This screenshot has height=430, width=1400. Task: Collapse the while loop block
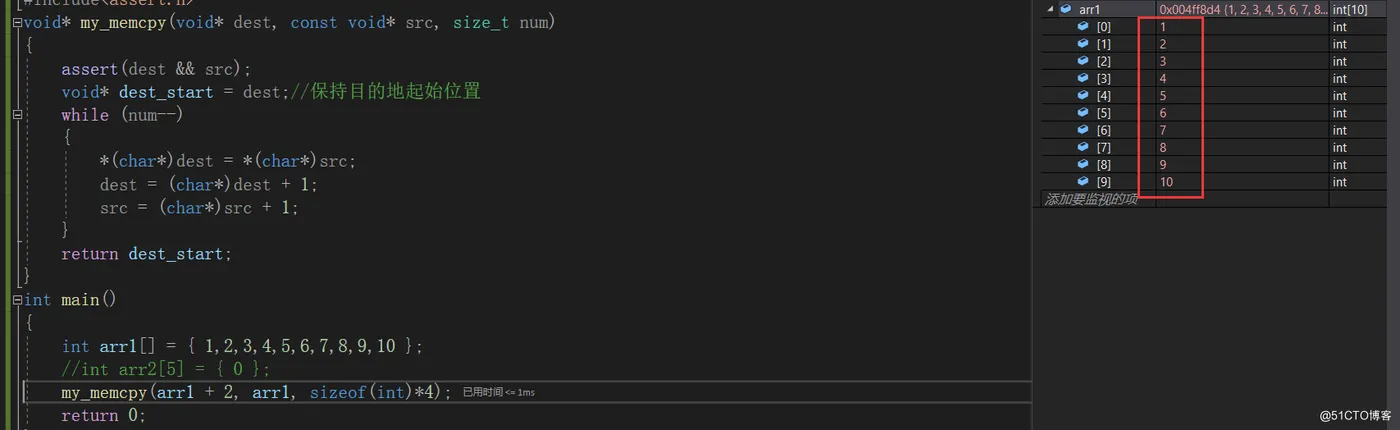point(17,115)
